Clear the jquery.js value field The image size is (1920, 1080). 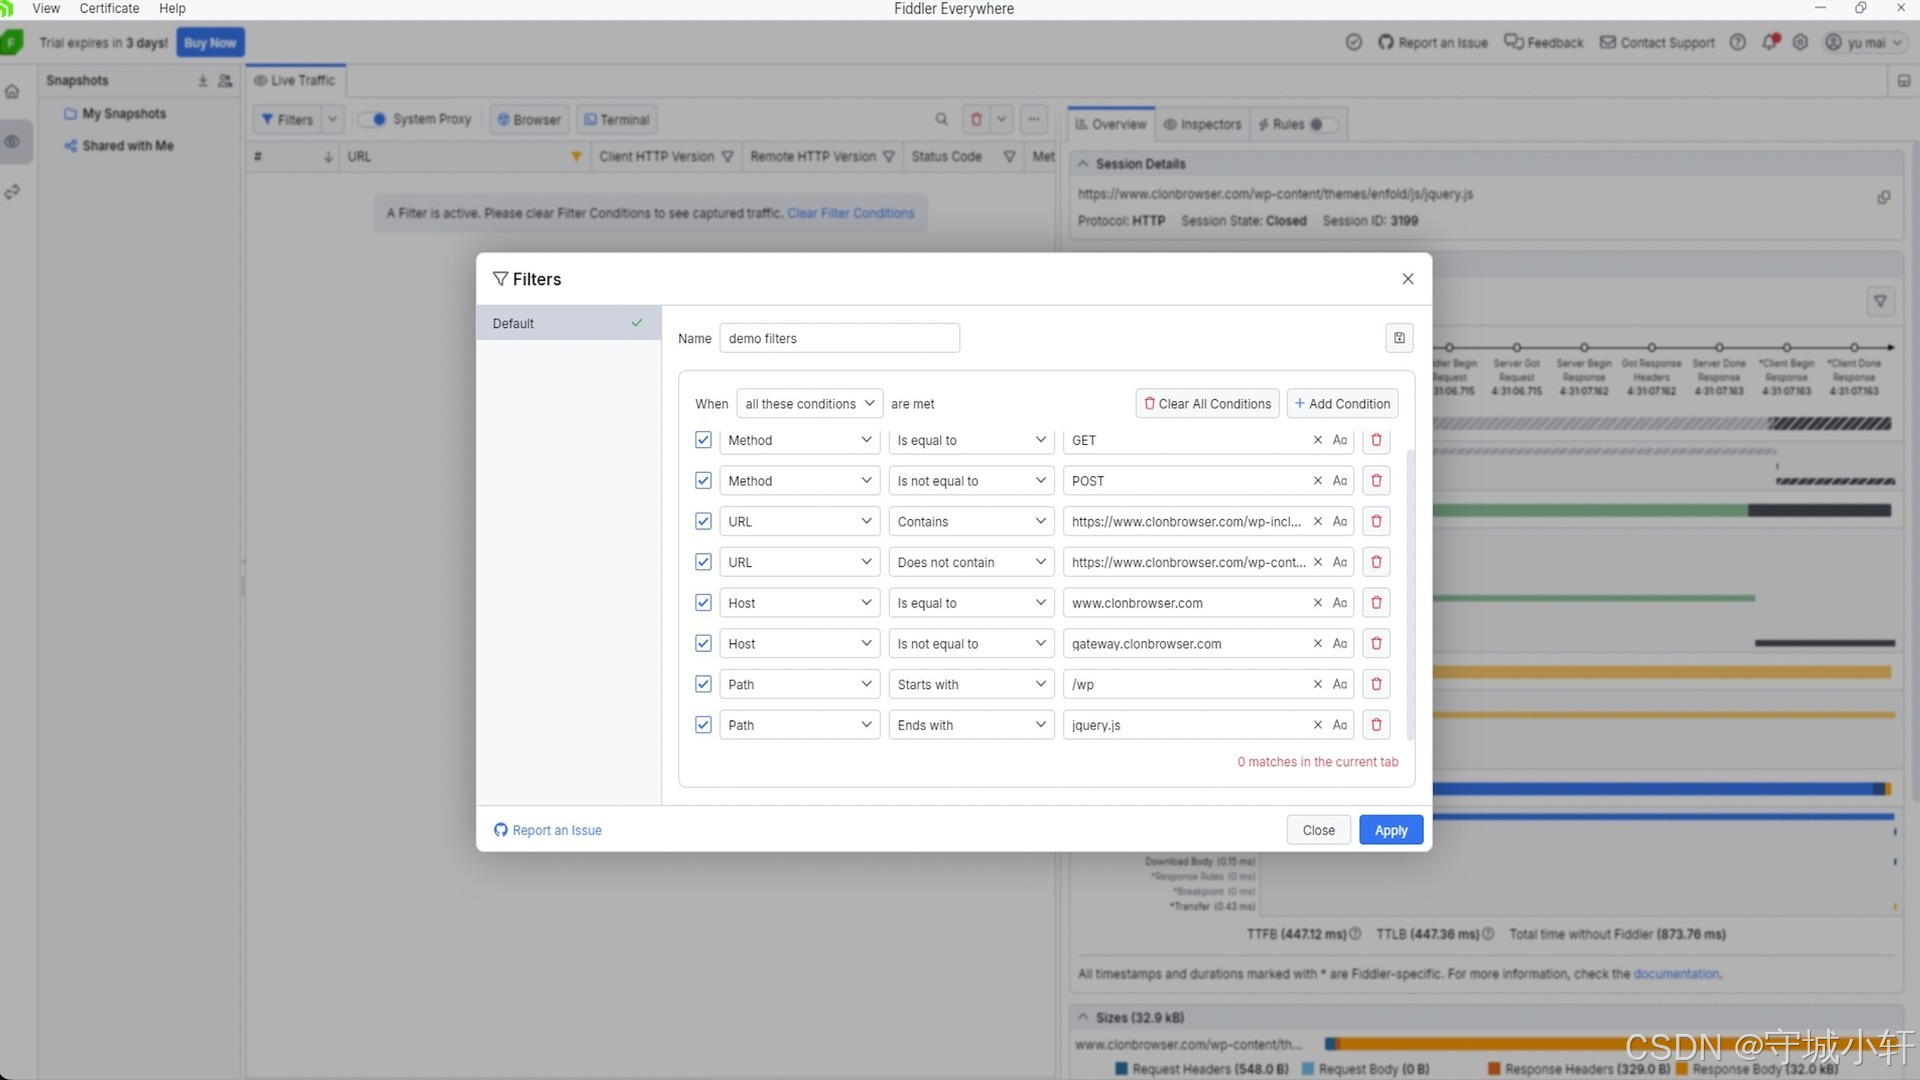click(1317, 725)
